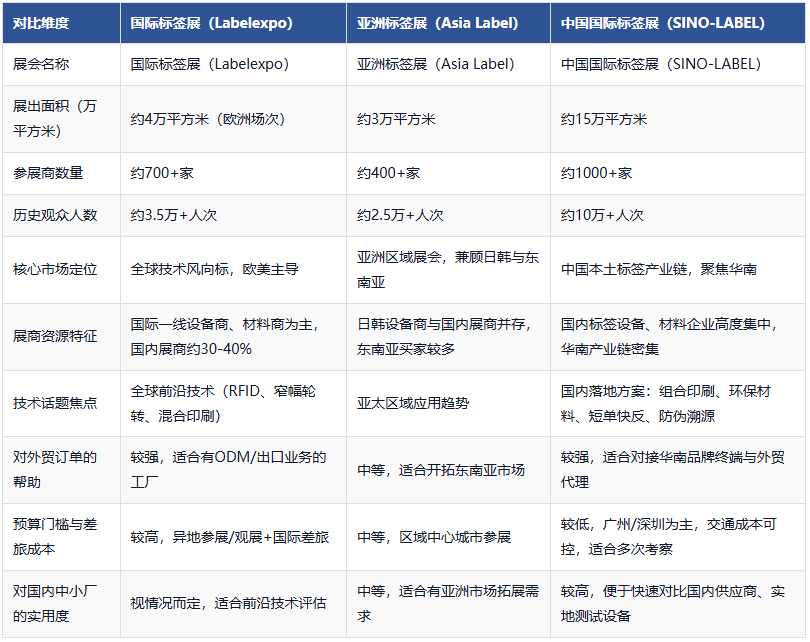Click the cell mentioning 国内展商约30-40%
810x642 pixels.
[x=233, y=337]
